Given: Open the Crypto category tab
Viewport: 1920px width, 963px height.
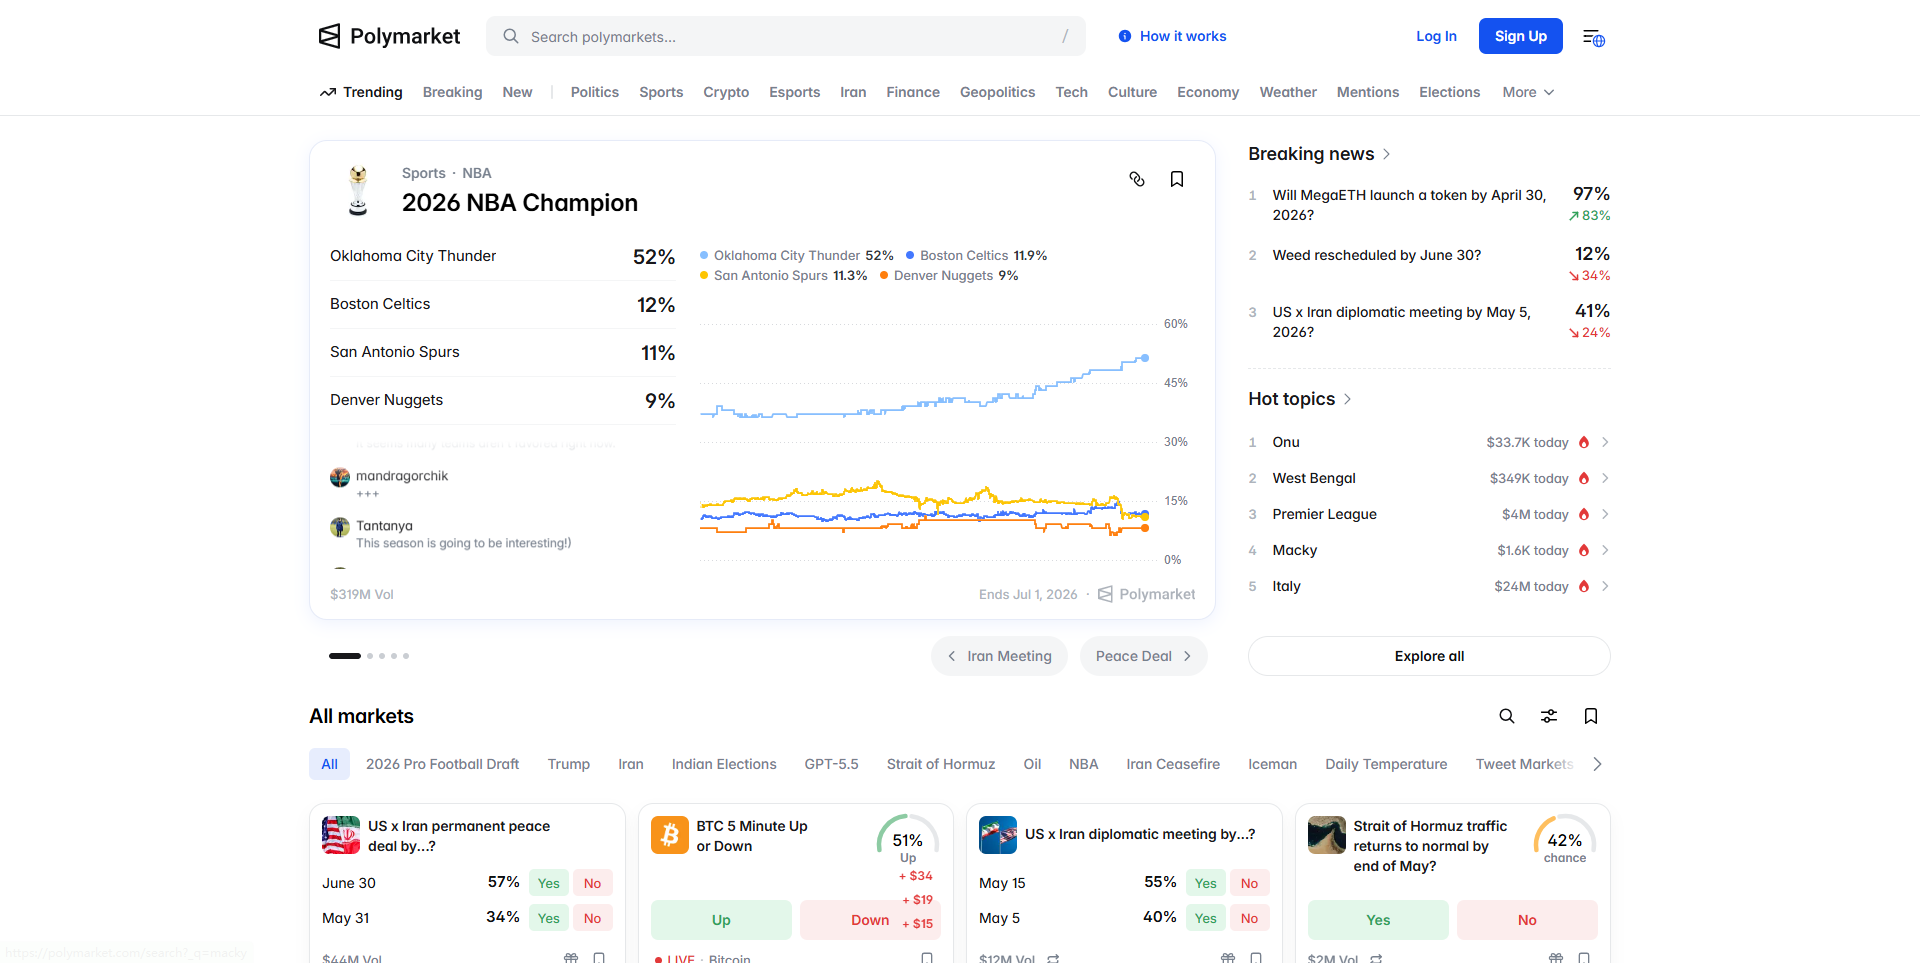Looking at the screenshot, I should coord(726,92).
